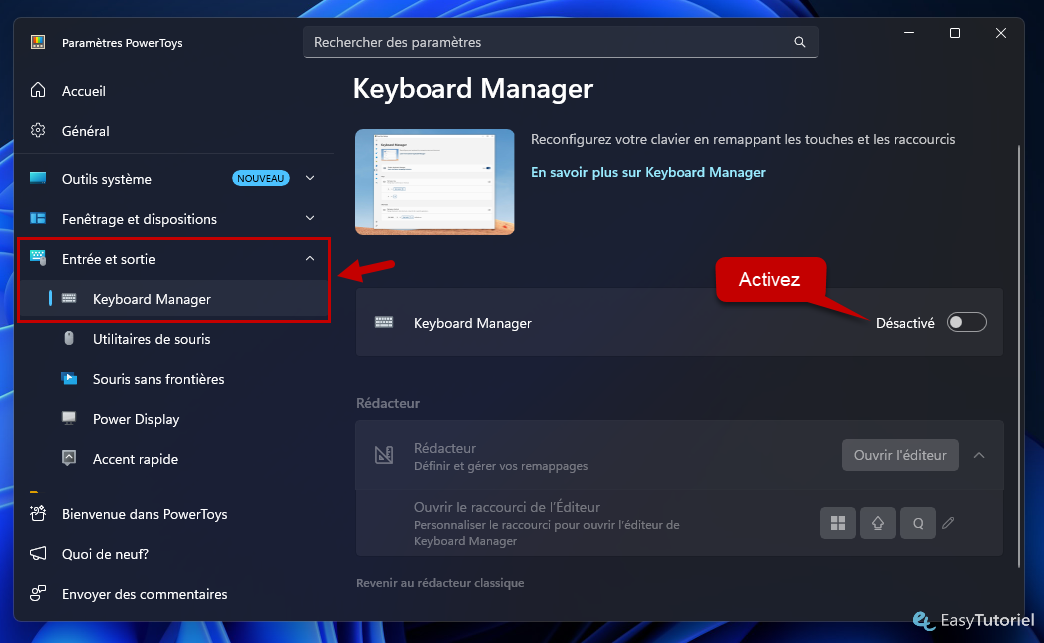Click the Bienvenue dans PowerToys icon

pos(38,513)
